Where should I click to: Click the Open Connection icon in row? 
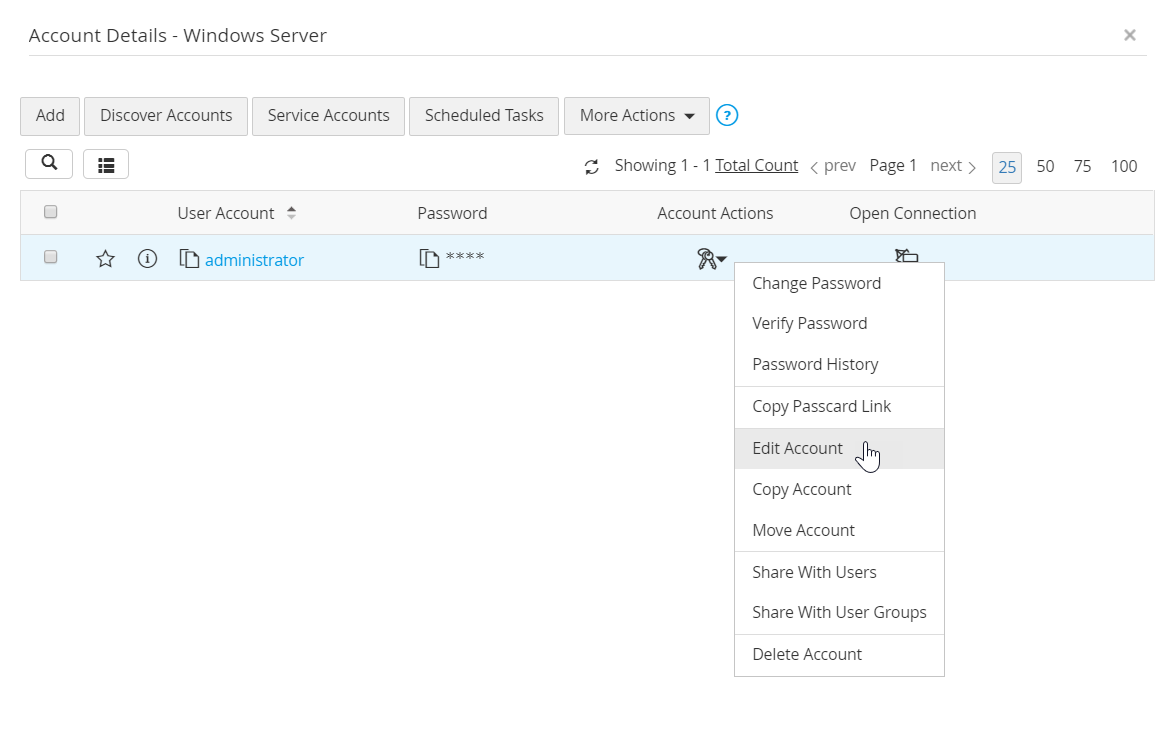click(906, 257)
